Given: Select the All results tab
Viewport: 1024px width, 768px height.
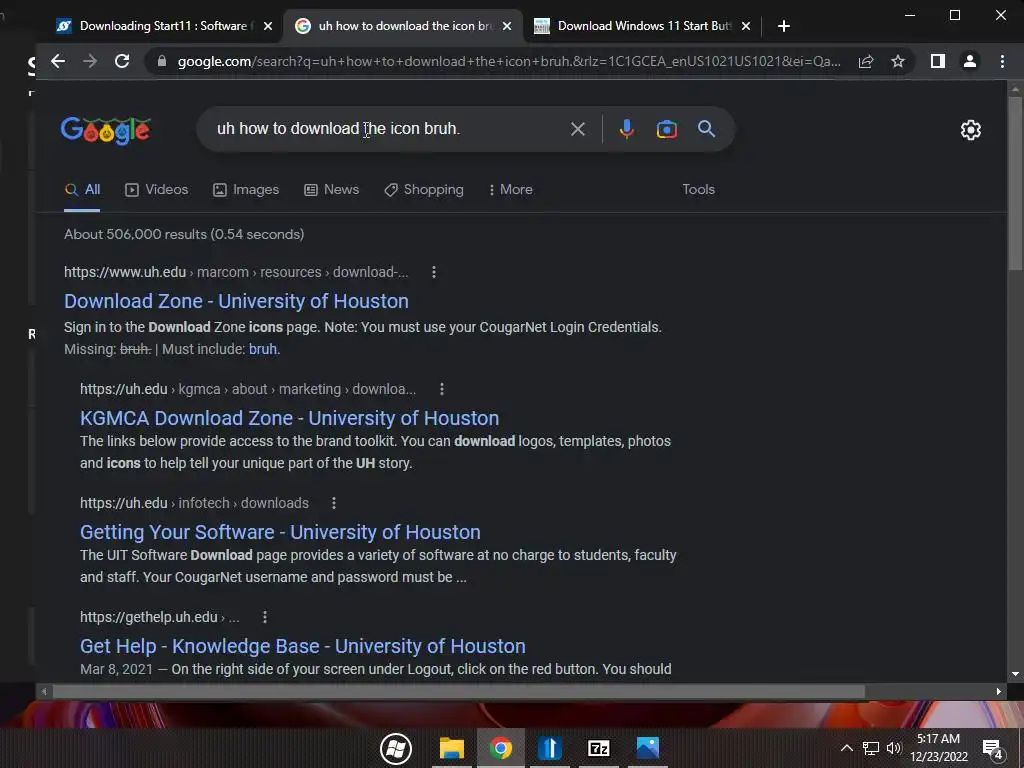Looking at the screenshot, I should [82, 190].
